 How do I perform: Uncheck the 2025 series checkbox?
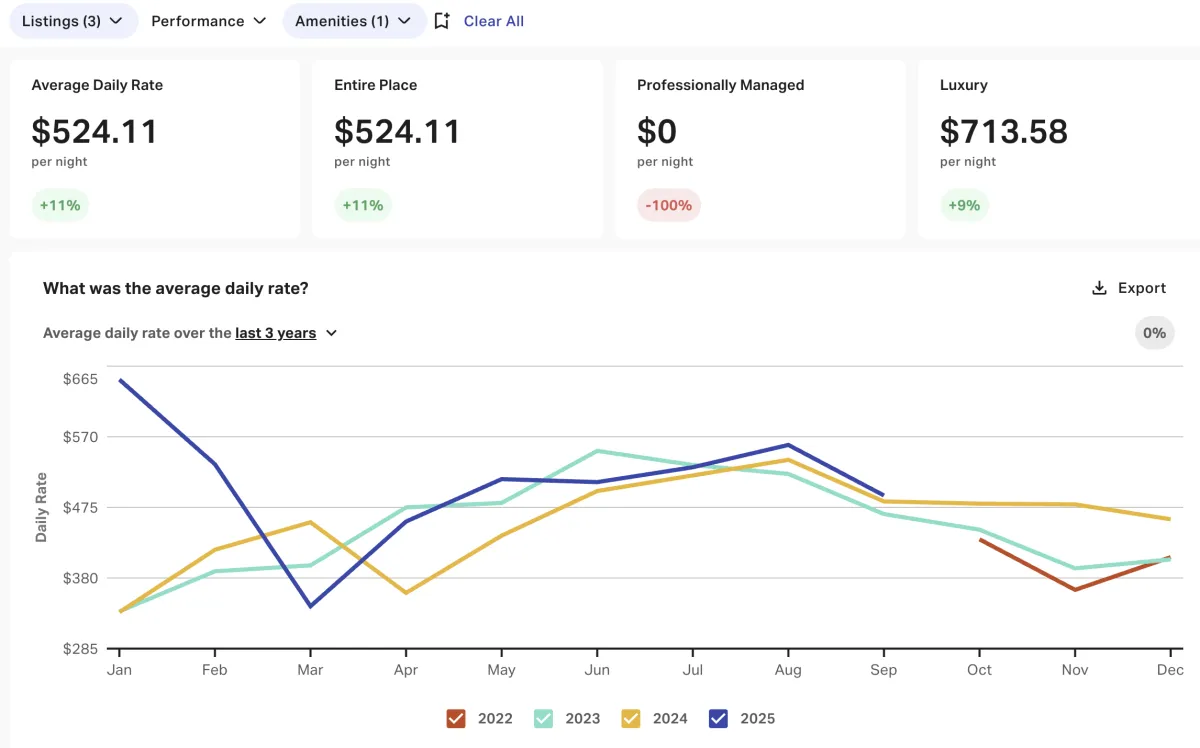click(x=718, y=718)
